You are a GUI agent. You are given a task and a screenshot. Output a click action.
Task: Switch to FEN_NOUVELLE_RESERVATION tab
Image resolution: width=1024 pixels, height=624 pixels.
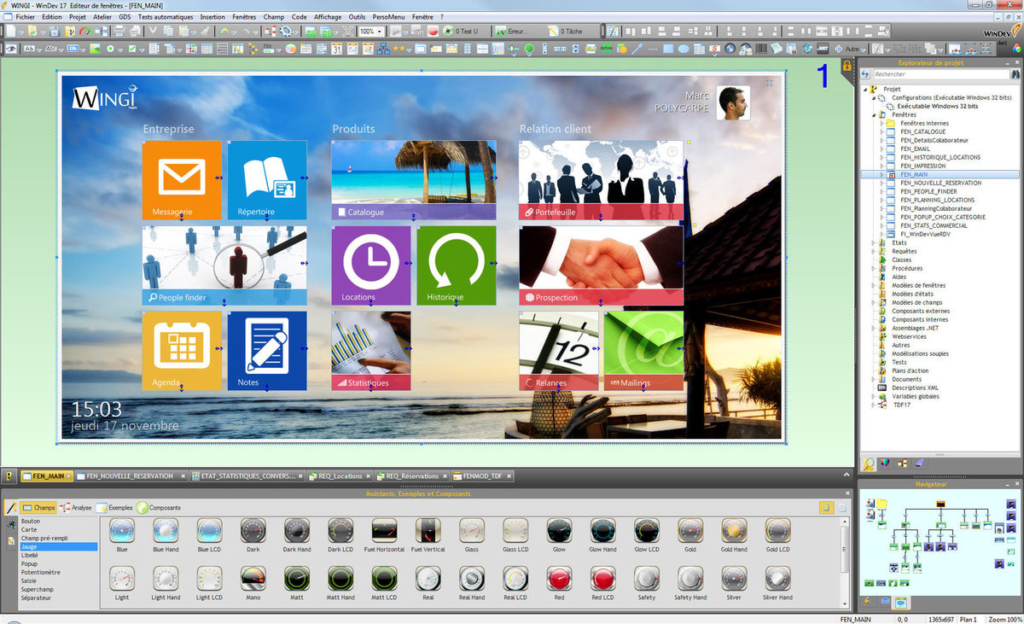130,476
